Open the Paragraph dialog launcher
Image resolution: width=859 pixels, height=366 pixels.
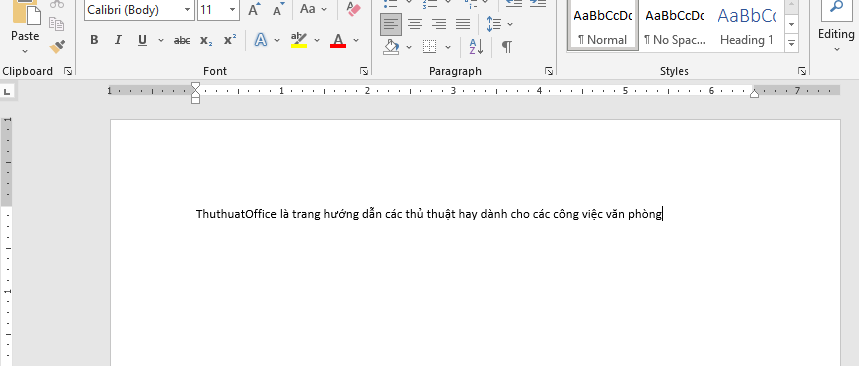point(549,71)
